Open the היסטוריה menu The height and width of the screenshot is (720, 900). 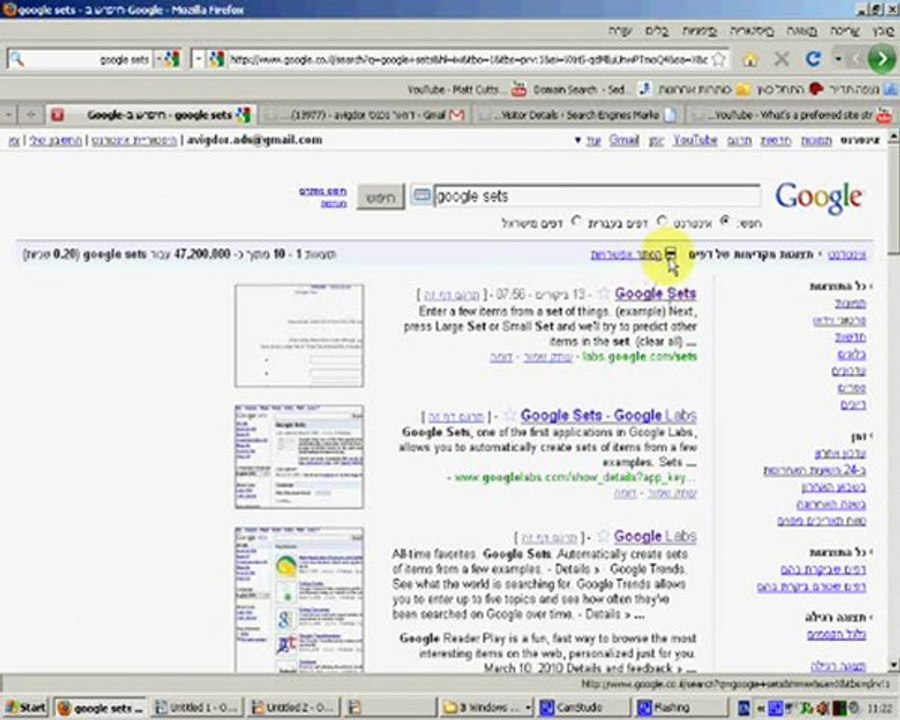point(752,30)
